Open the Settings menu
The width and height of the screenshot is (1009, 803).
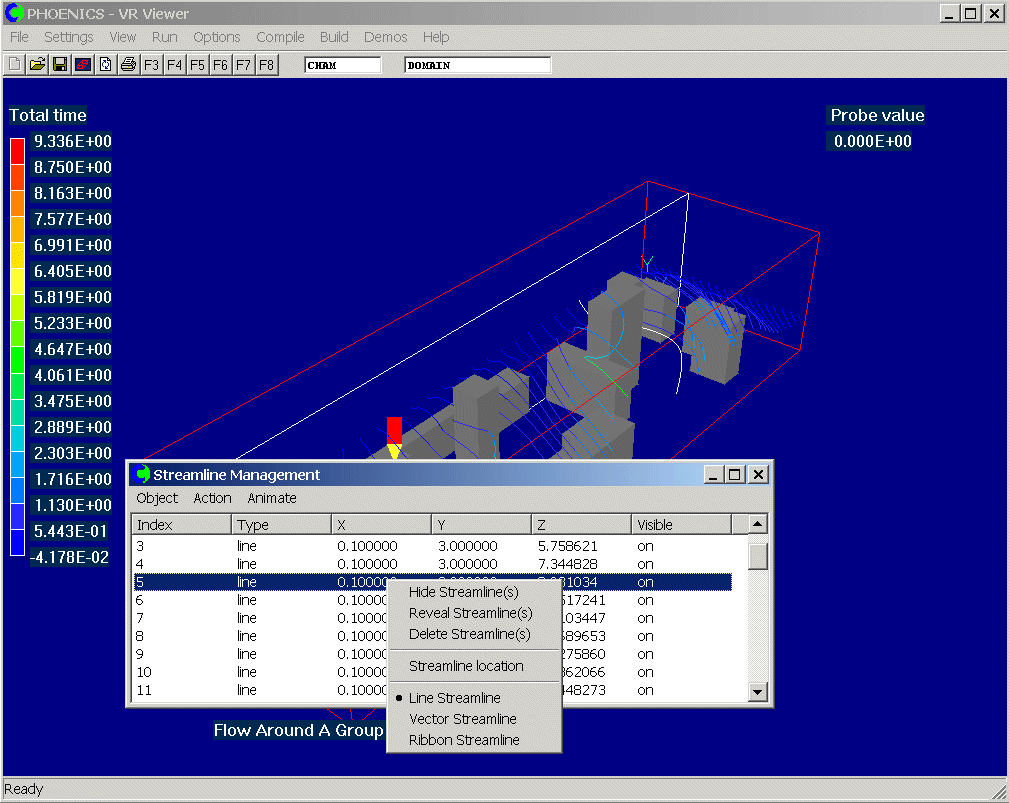coord(68,37)
